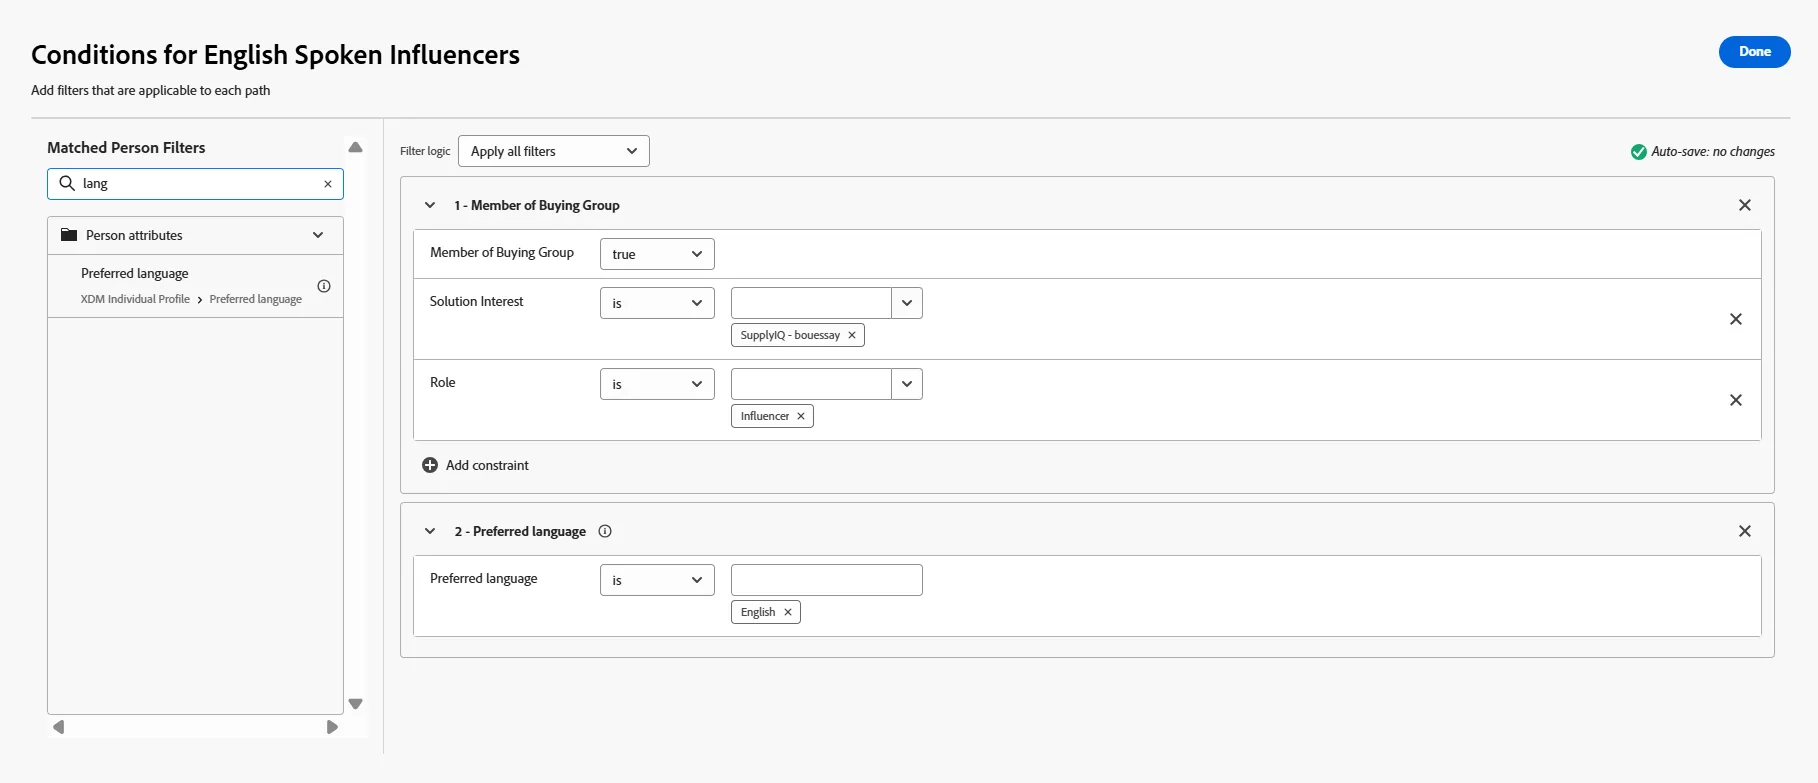Image resolution: width=1818 pixels, height=783 pixels.
Task: Click the scroll left arrow under attribute list
Action: (x=59, y=727)
